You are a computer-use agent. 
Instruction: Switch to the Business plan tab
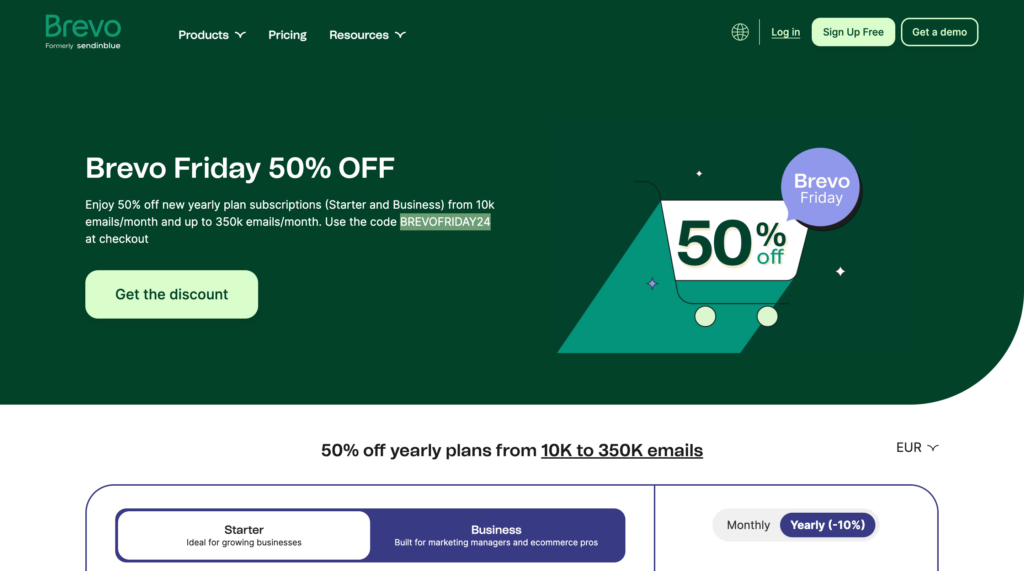[496, 536]
